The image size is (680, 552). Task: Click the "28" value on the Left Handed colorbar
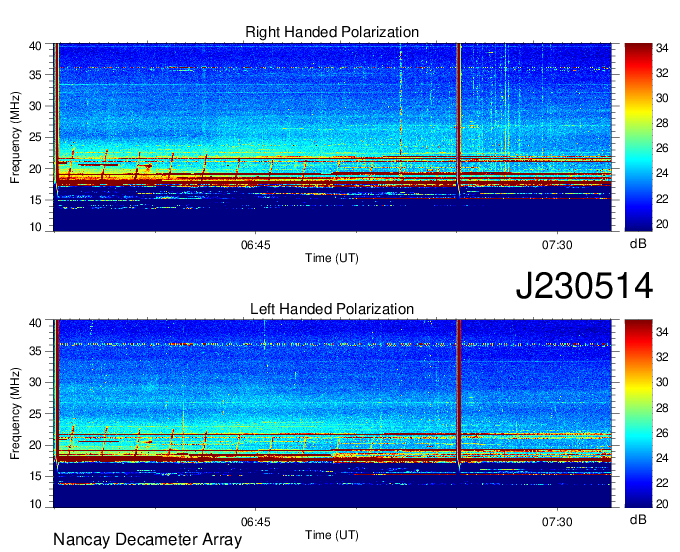pyautogui.click(x=662, y=408)
